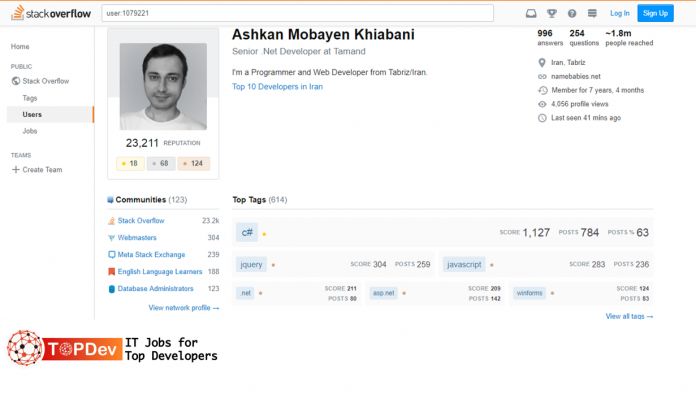Expand View network profile link
This screenshot has height=407, width=696.
click(183, 308)
